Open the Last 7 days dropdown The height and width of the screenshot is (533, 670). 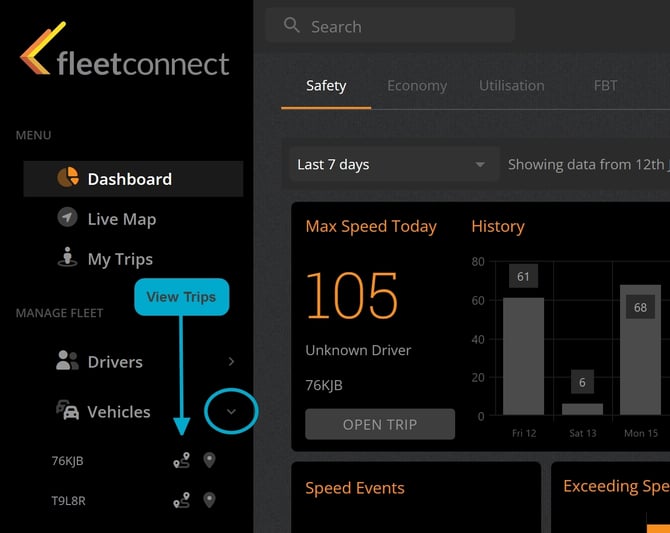point(394,165)
